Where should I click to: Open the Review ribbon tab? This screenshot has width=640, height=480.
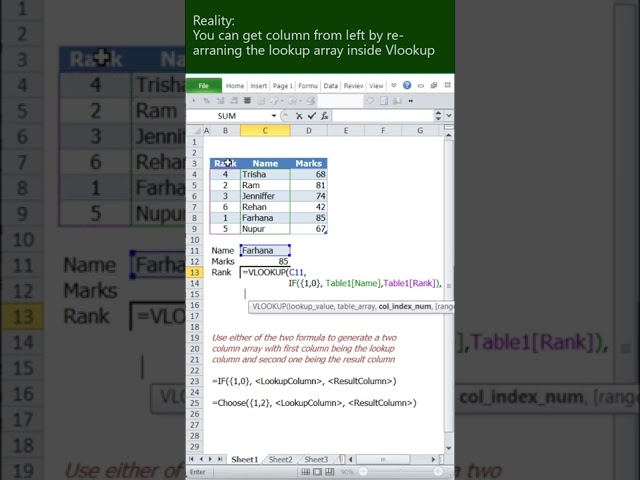click(353, 86)
